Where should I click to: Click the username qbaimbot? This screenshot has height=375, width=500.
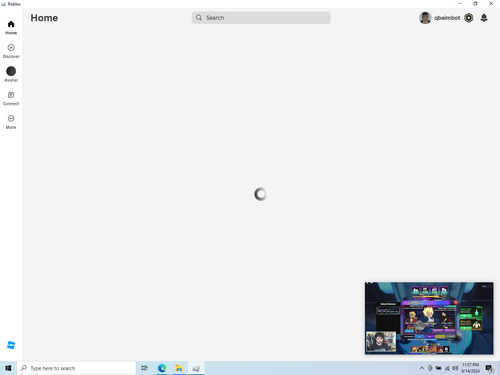447,18
